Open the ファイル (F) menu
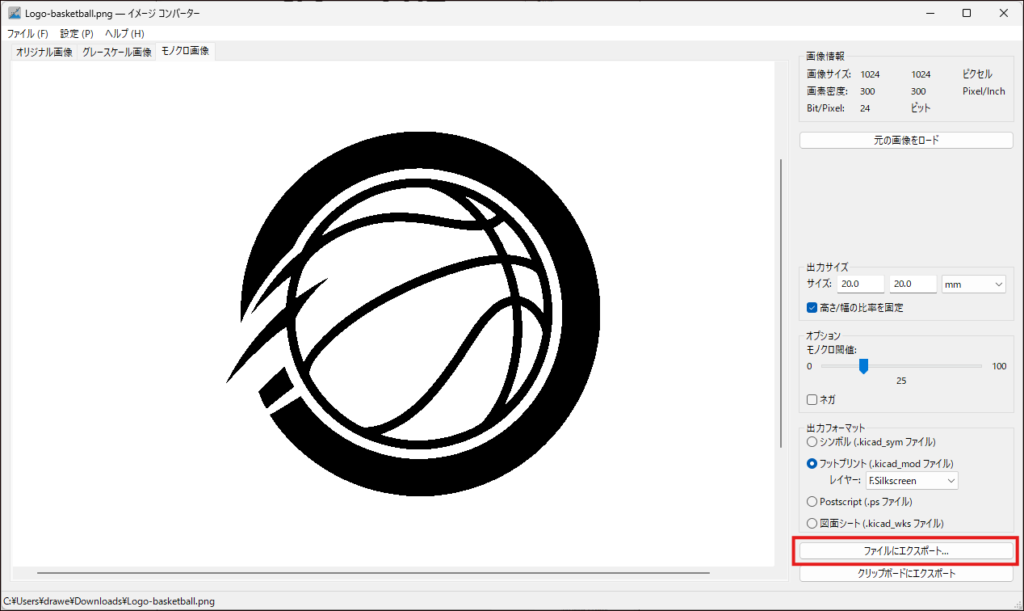This screenshot has height=611, width=1024. (x=27, y=33)
